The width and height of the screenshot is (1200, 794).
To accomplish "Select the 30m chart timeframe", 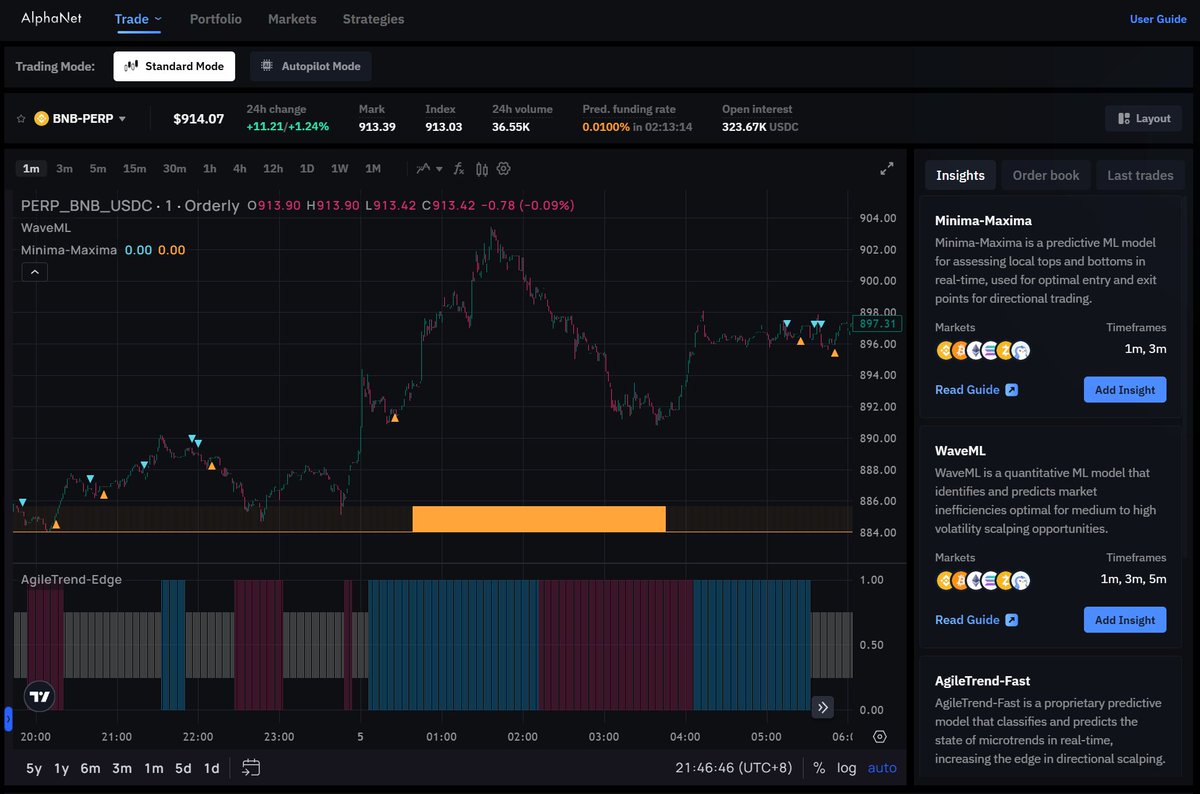I will [x=174, y=169].
